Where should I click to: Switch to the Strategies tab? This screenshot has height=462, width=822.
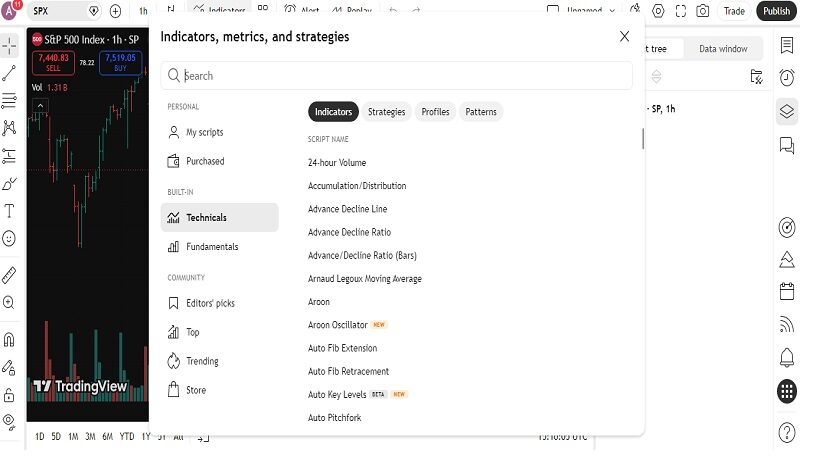[x=386, y=112]
